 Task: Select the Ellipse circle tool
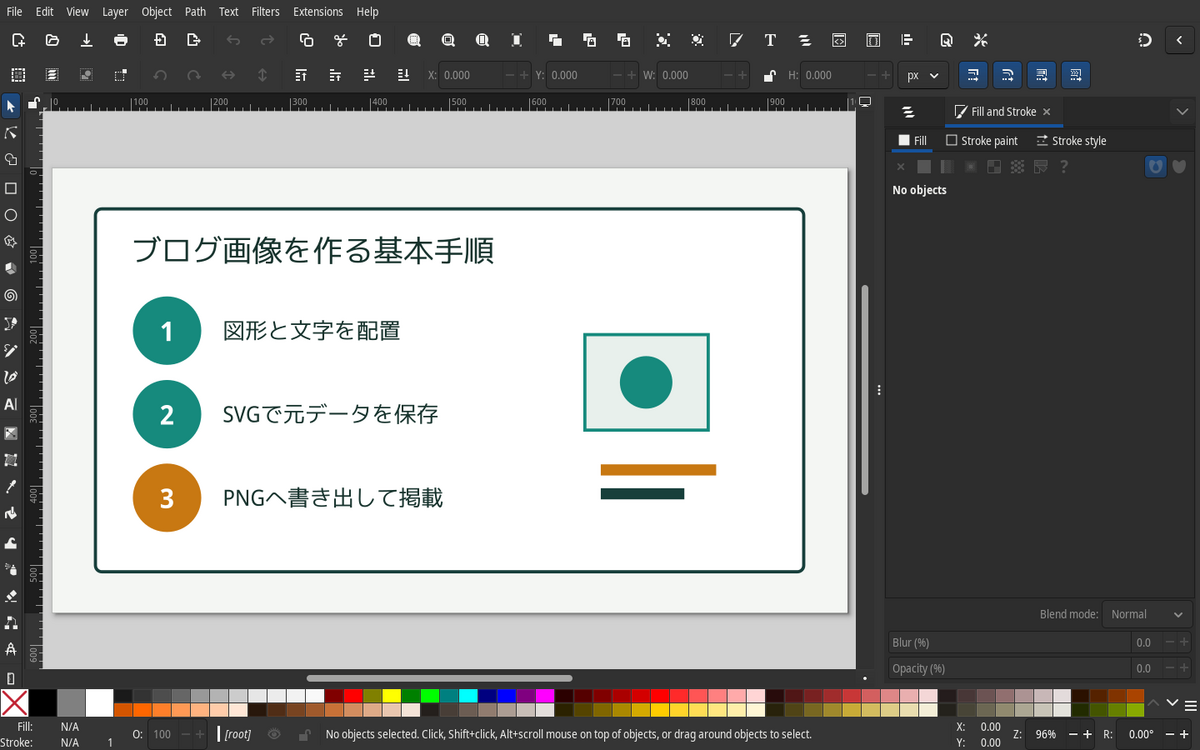[11, 215]
